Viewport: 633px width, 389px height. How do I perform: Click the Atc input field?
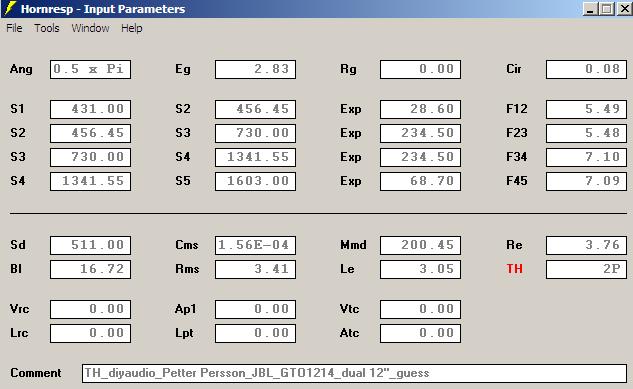[x=420, y=333]
